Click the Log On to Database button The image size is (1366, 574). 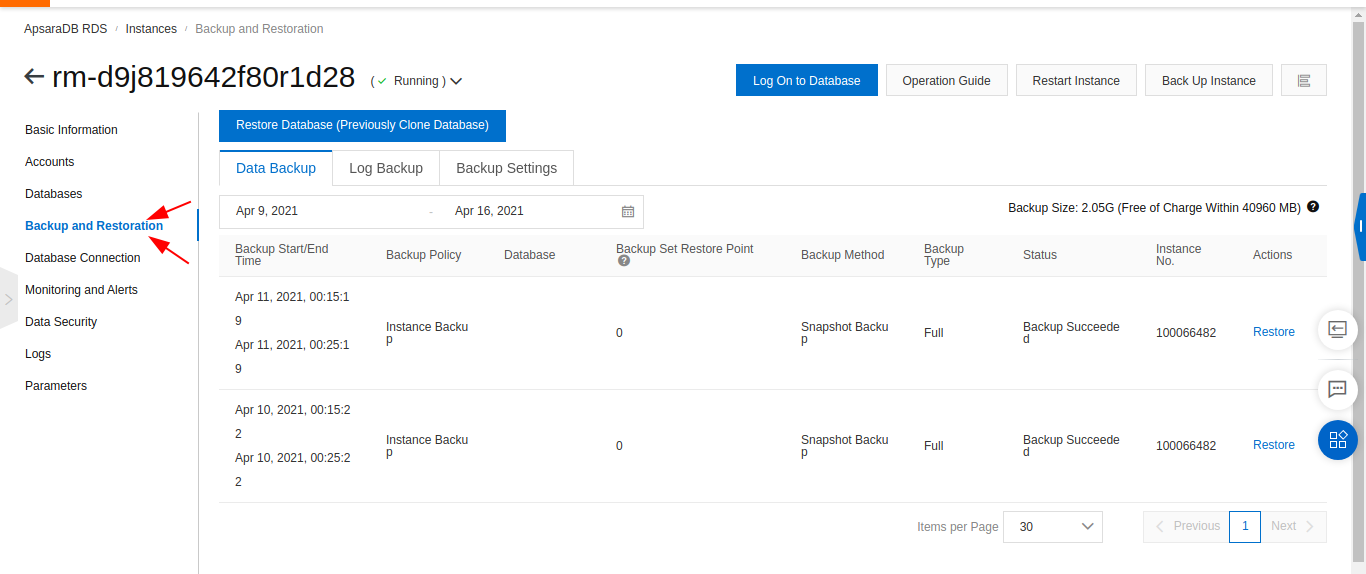click(806, 80)
